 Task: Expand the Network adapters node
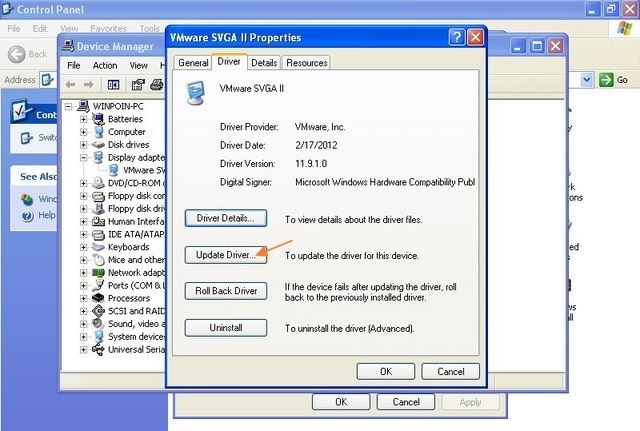pyautogui.click(x=84, y=273)
